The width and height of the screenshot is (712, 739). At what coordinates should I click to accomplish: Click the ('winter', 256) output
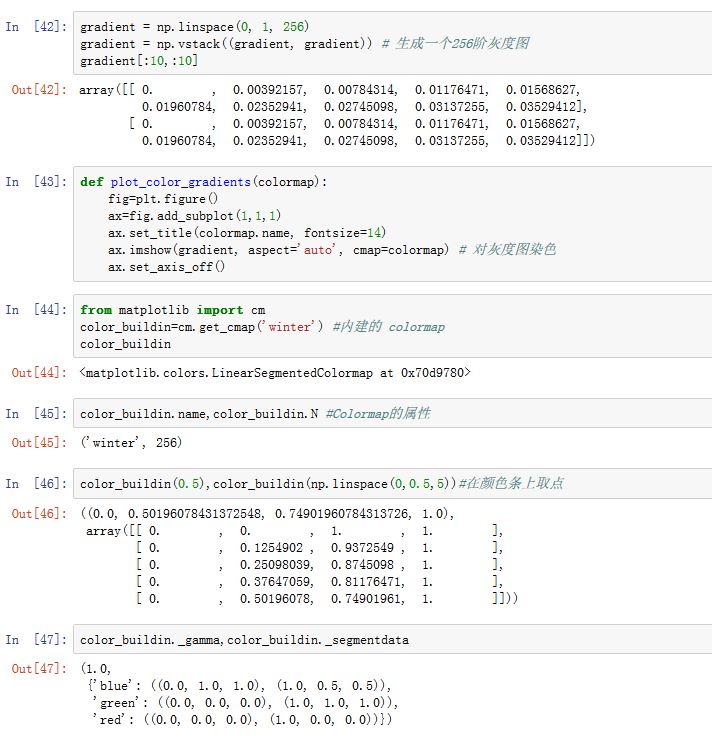pyautogui.click(x=131, y=443)
